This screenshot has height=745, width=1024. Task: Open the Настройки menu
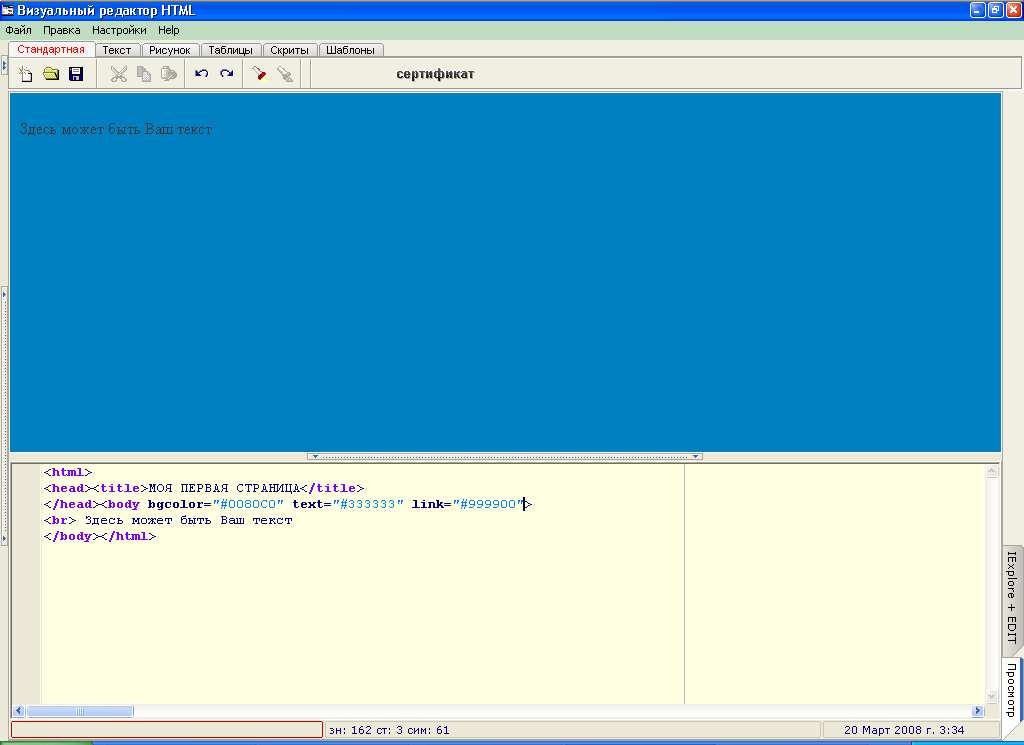point(119,30)
